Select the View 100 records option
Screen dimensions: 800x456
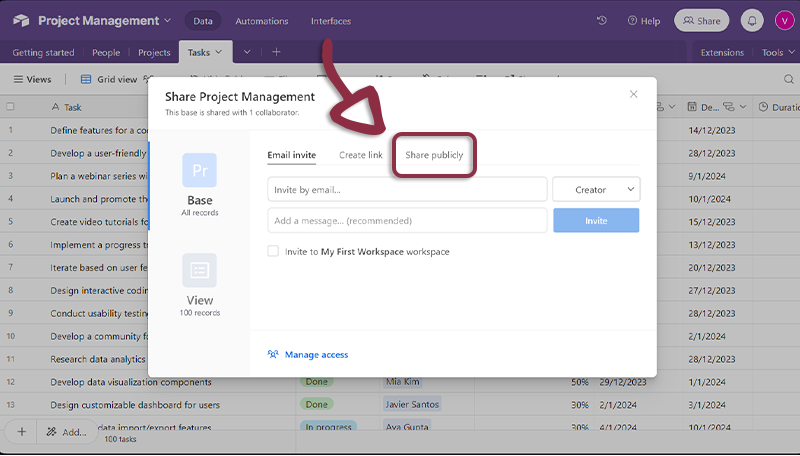pyautogui.click(x=199, y=285)
